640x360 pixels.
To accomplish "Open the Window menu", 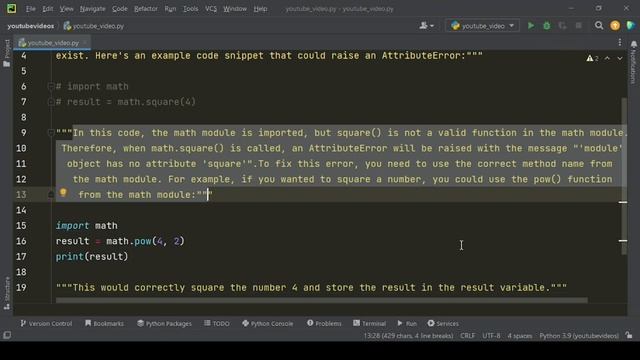I will coord(235,9).
